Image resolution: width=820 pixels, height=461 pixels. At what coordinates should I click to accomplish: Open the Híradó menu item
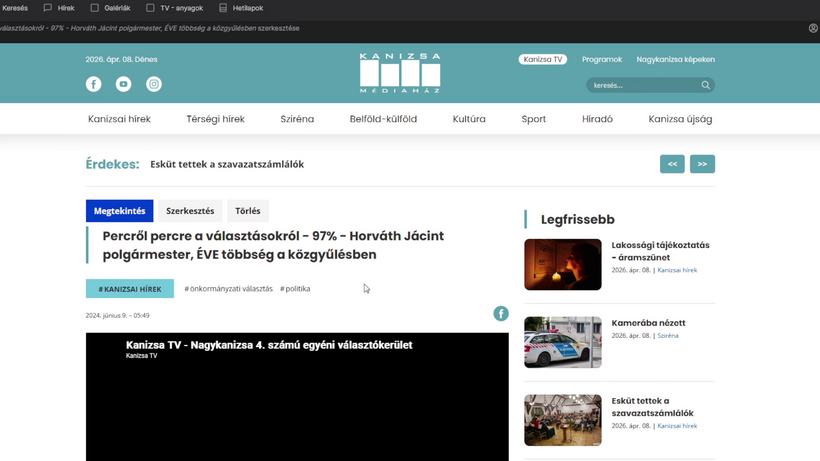click(x=597, y=119)
